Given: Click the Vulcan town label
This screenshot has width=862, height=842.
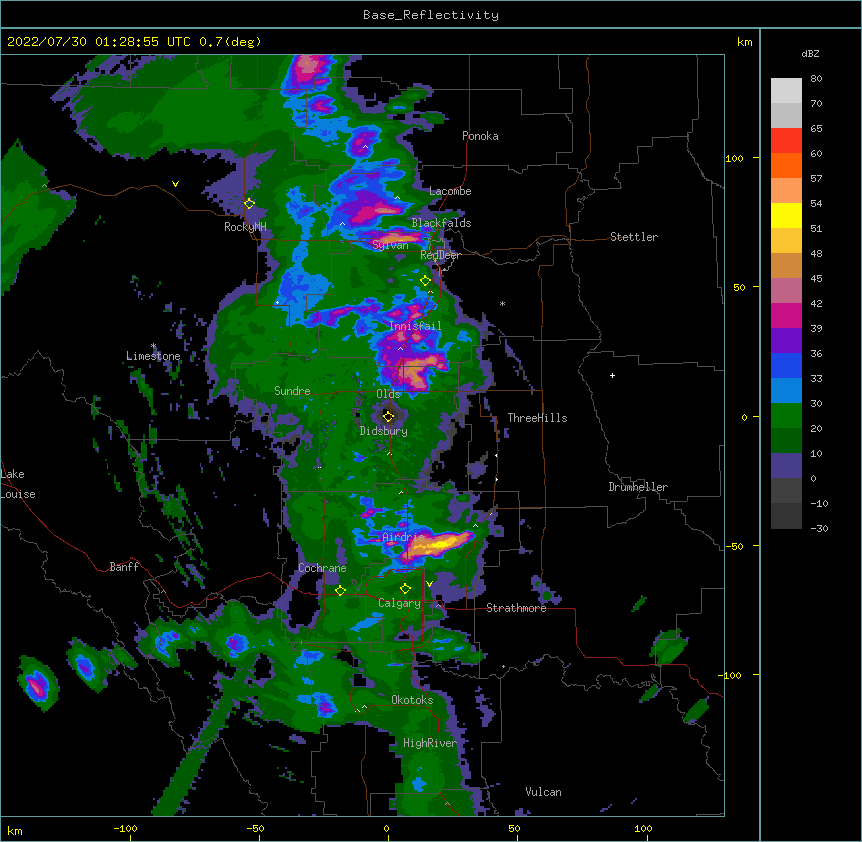Looking at the screenshot, I should click(543, 792).
